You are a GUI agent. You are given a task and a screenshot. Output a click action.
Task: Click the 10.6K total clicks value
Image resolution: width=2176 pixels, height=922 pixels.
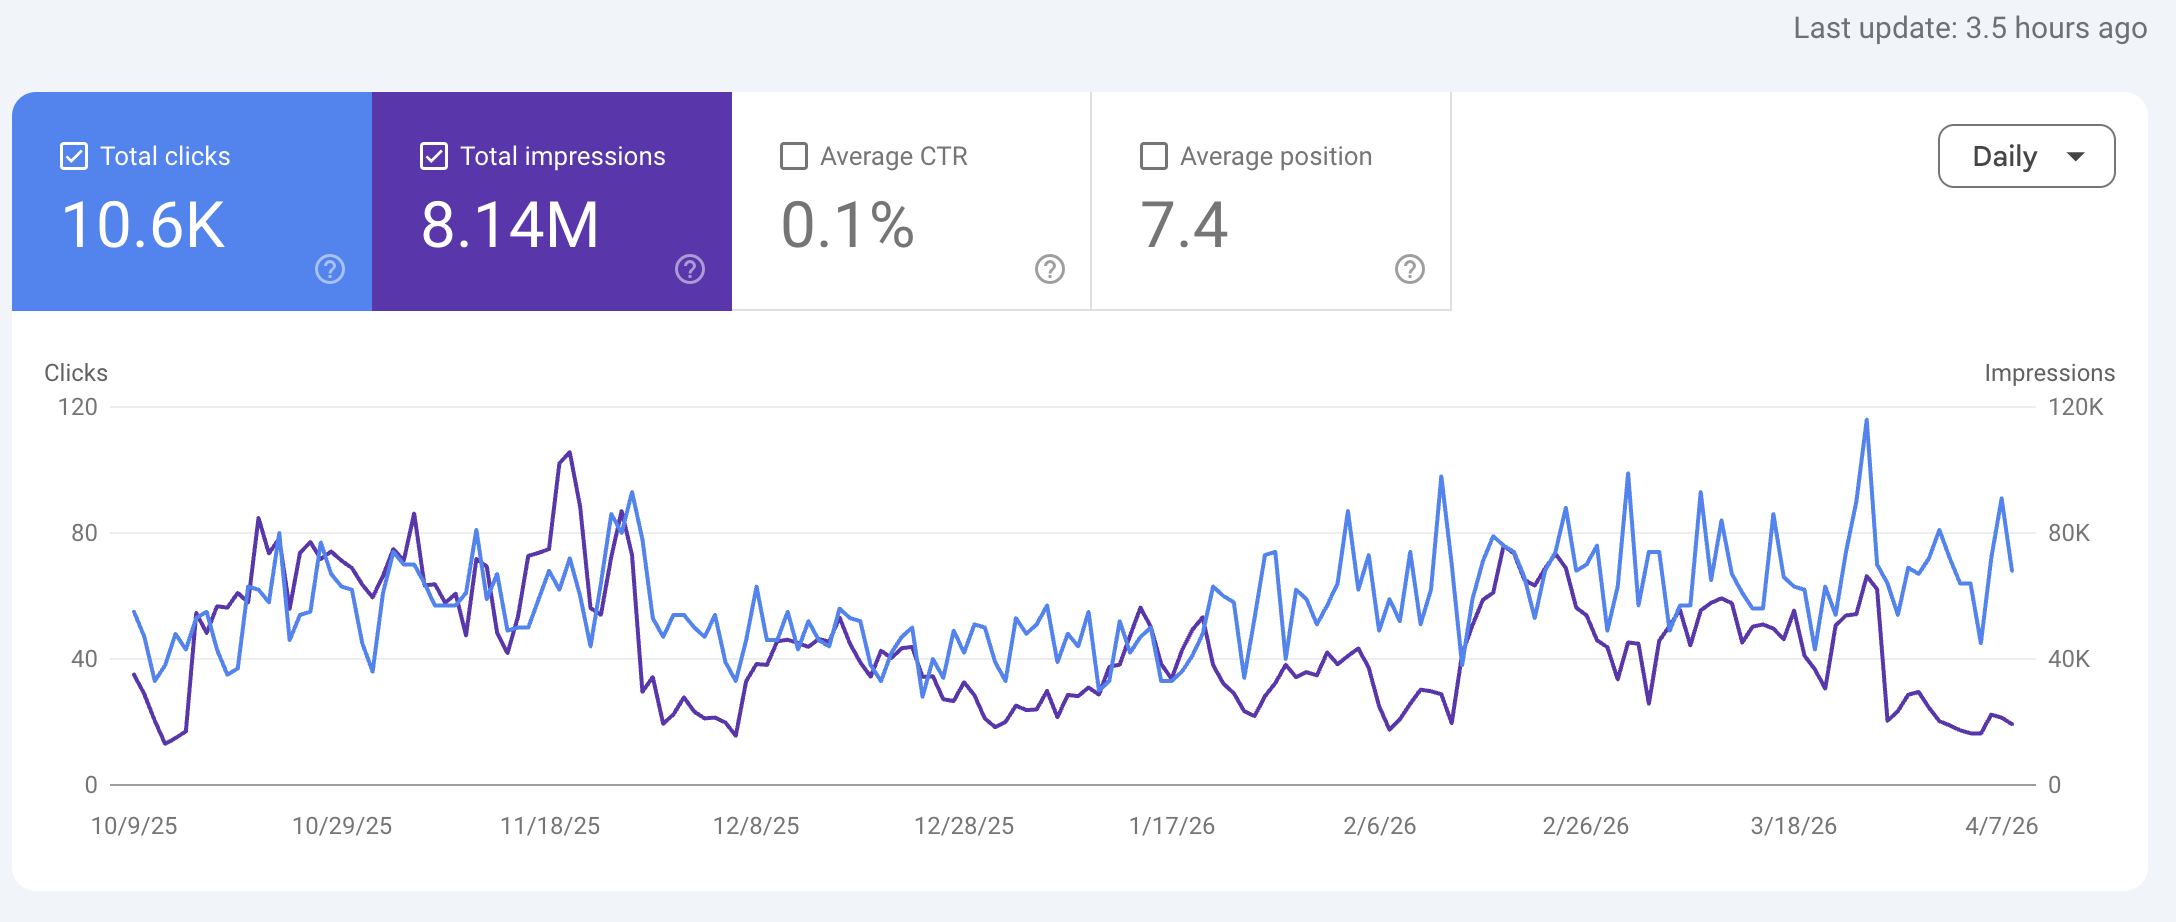143,222
